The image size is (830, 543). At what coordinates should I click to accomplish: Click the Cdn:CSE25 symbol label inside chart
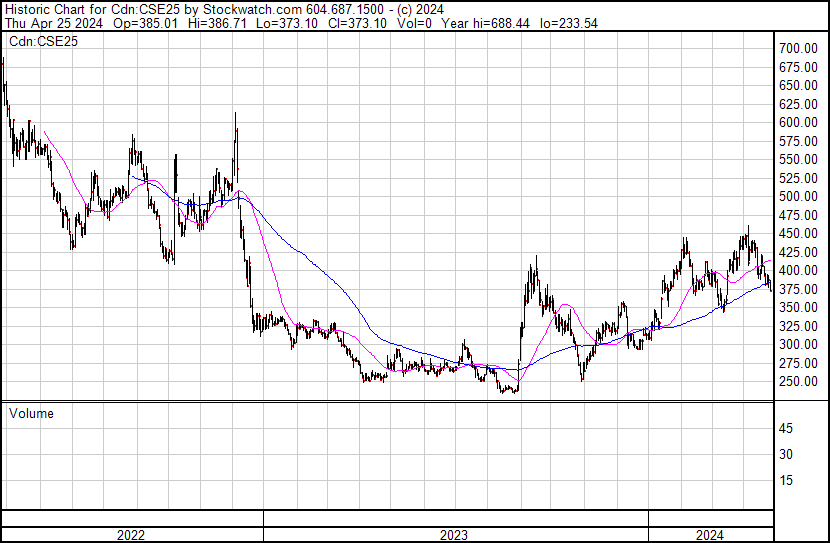coord(44,42)
